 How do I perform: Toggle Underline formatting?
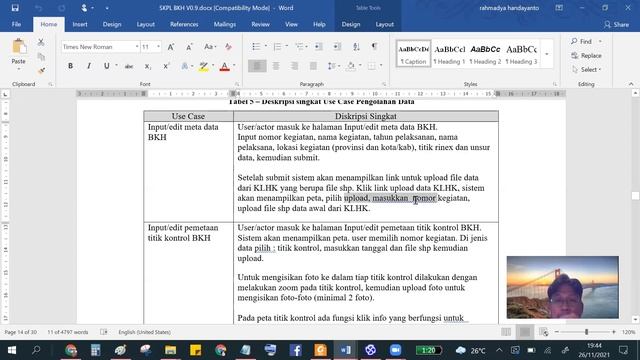107,66
